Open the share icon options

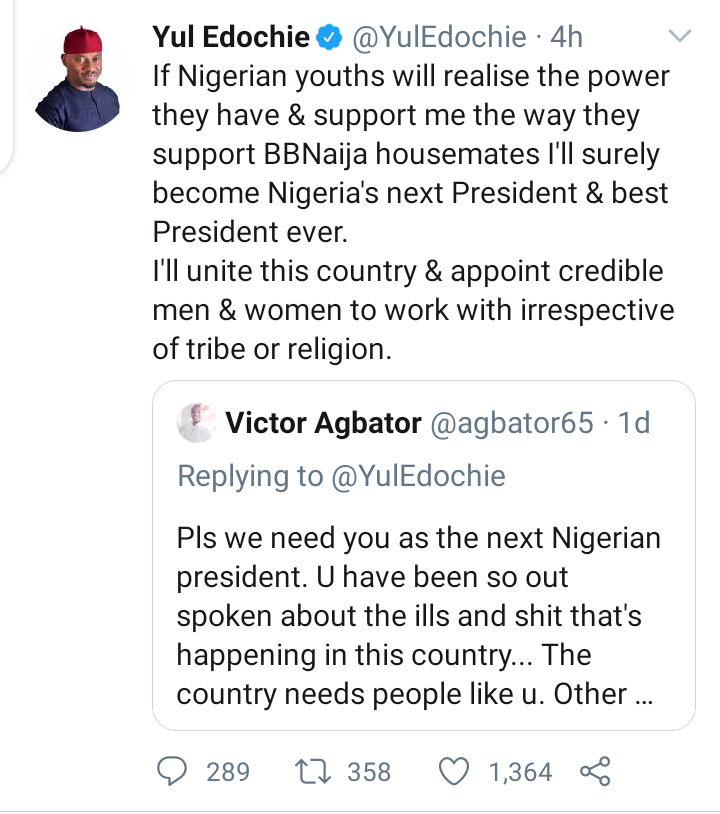point(594,771)
